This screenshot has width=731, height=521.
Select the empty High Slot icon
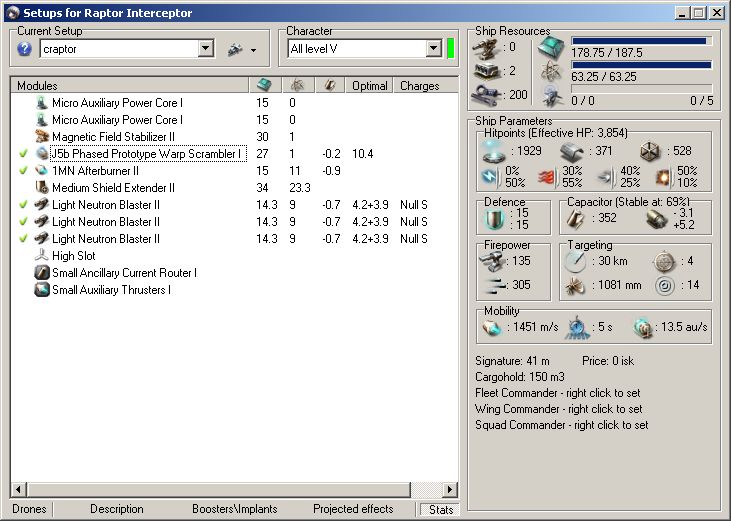click(42, 255)
